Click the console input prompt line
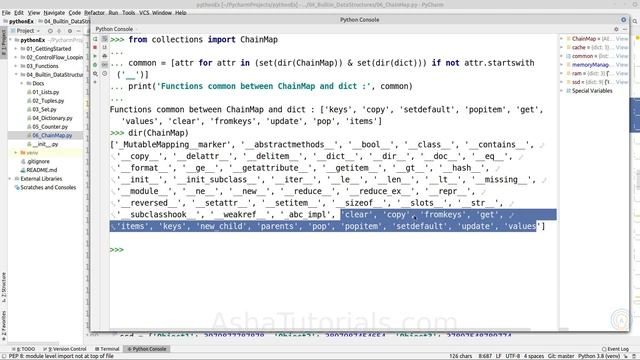The width and height of the screenshot is (640, 360). pos(333,249)
